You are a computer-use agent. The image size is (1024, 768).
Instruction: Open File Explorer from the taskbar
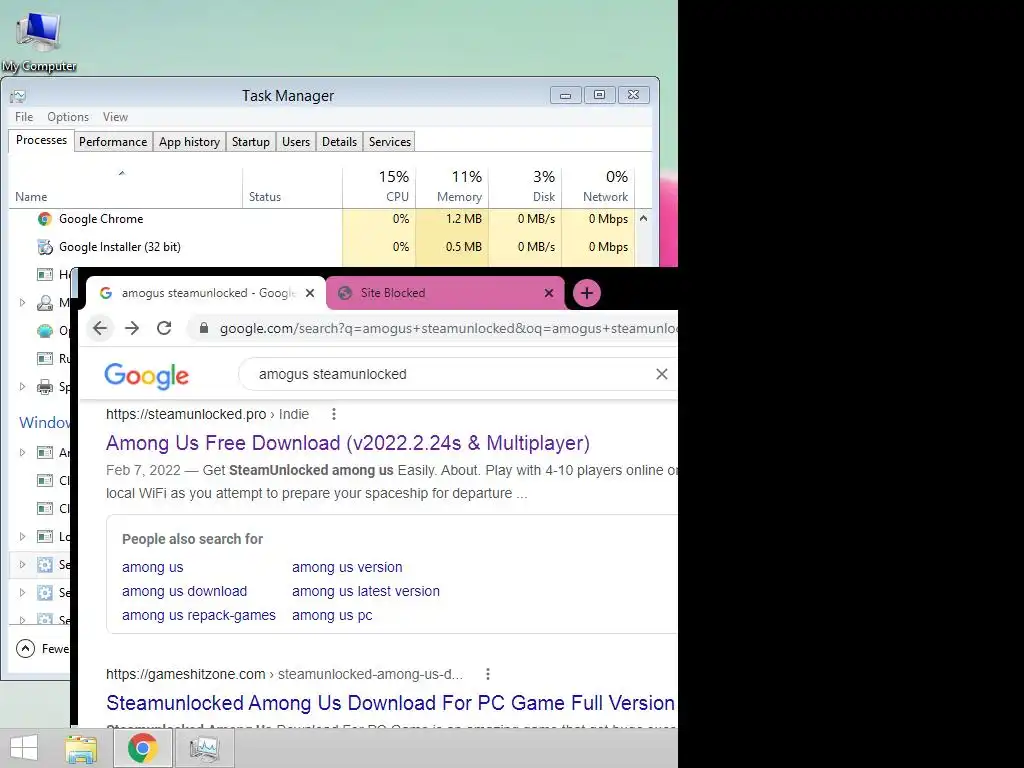tap(81, 748)
